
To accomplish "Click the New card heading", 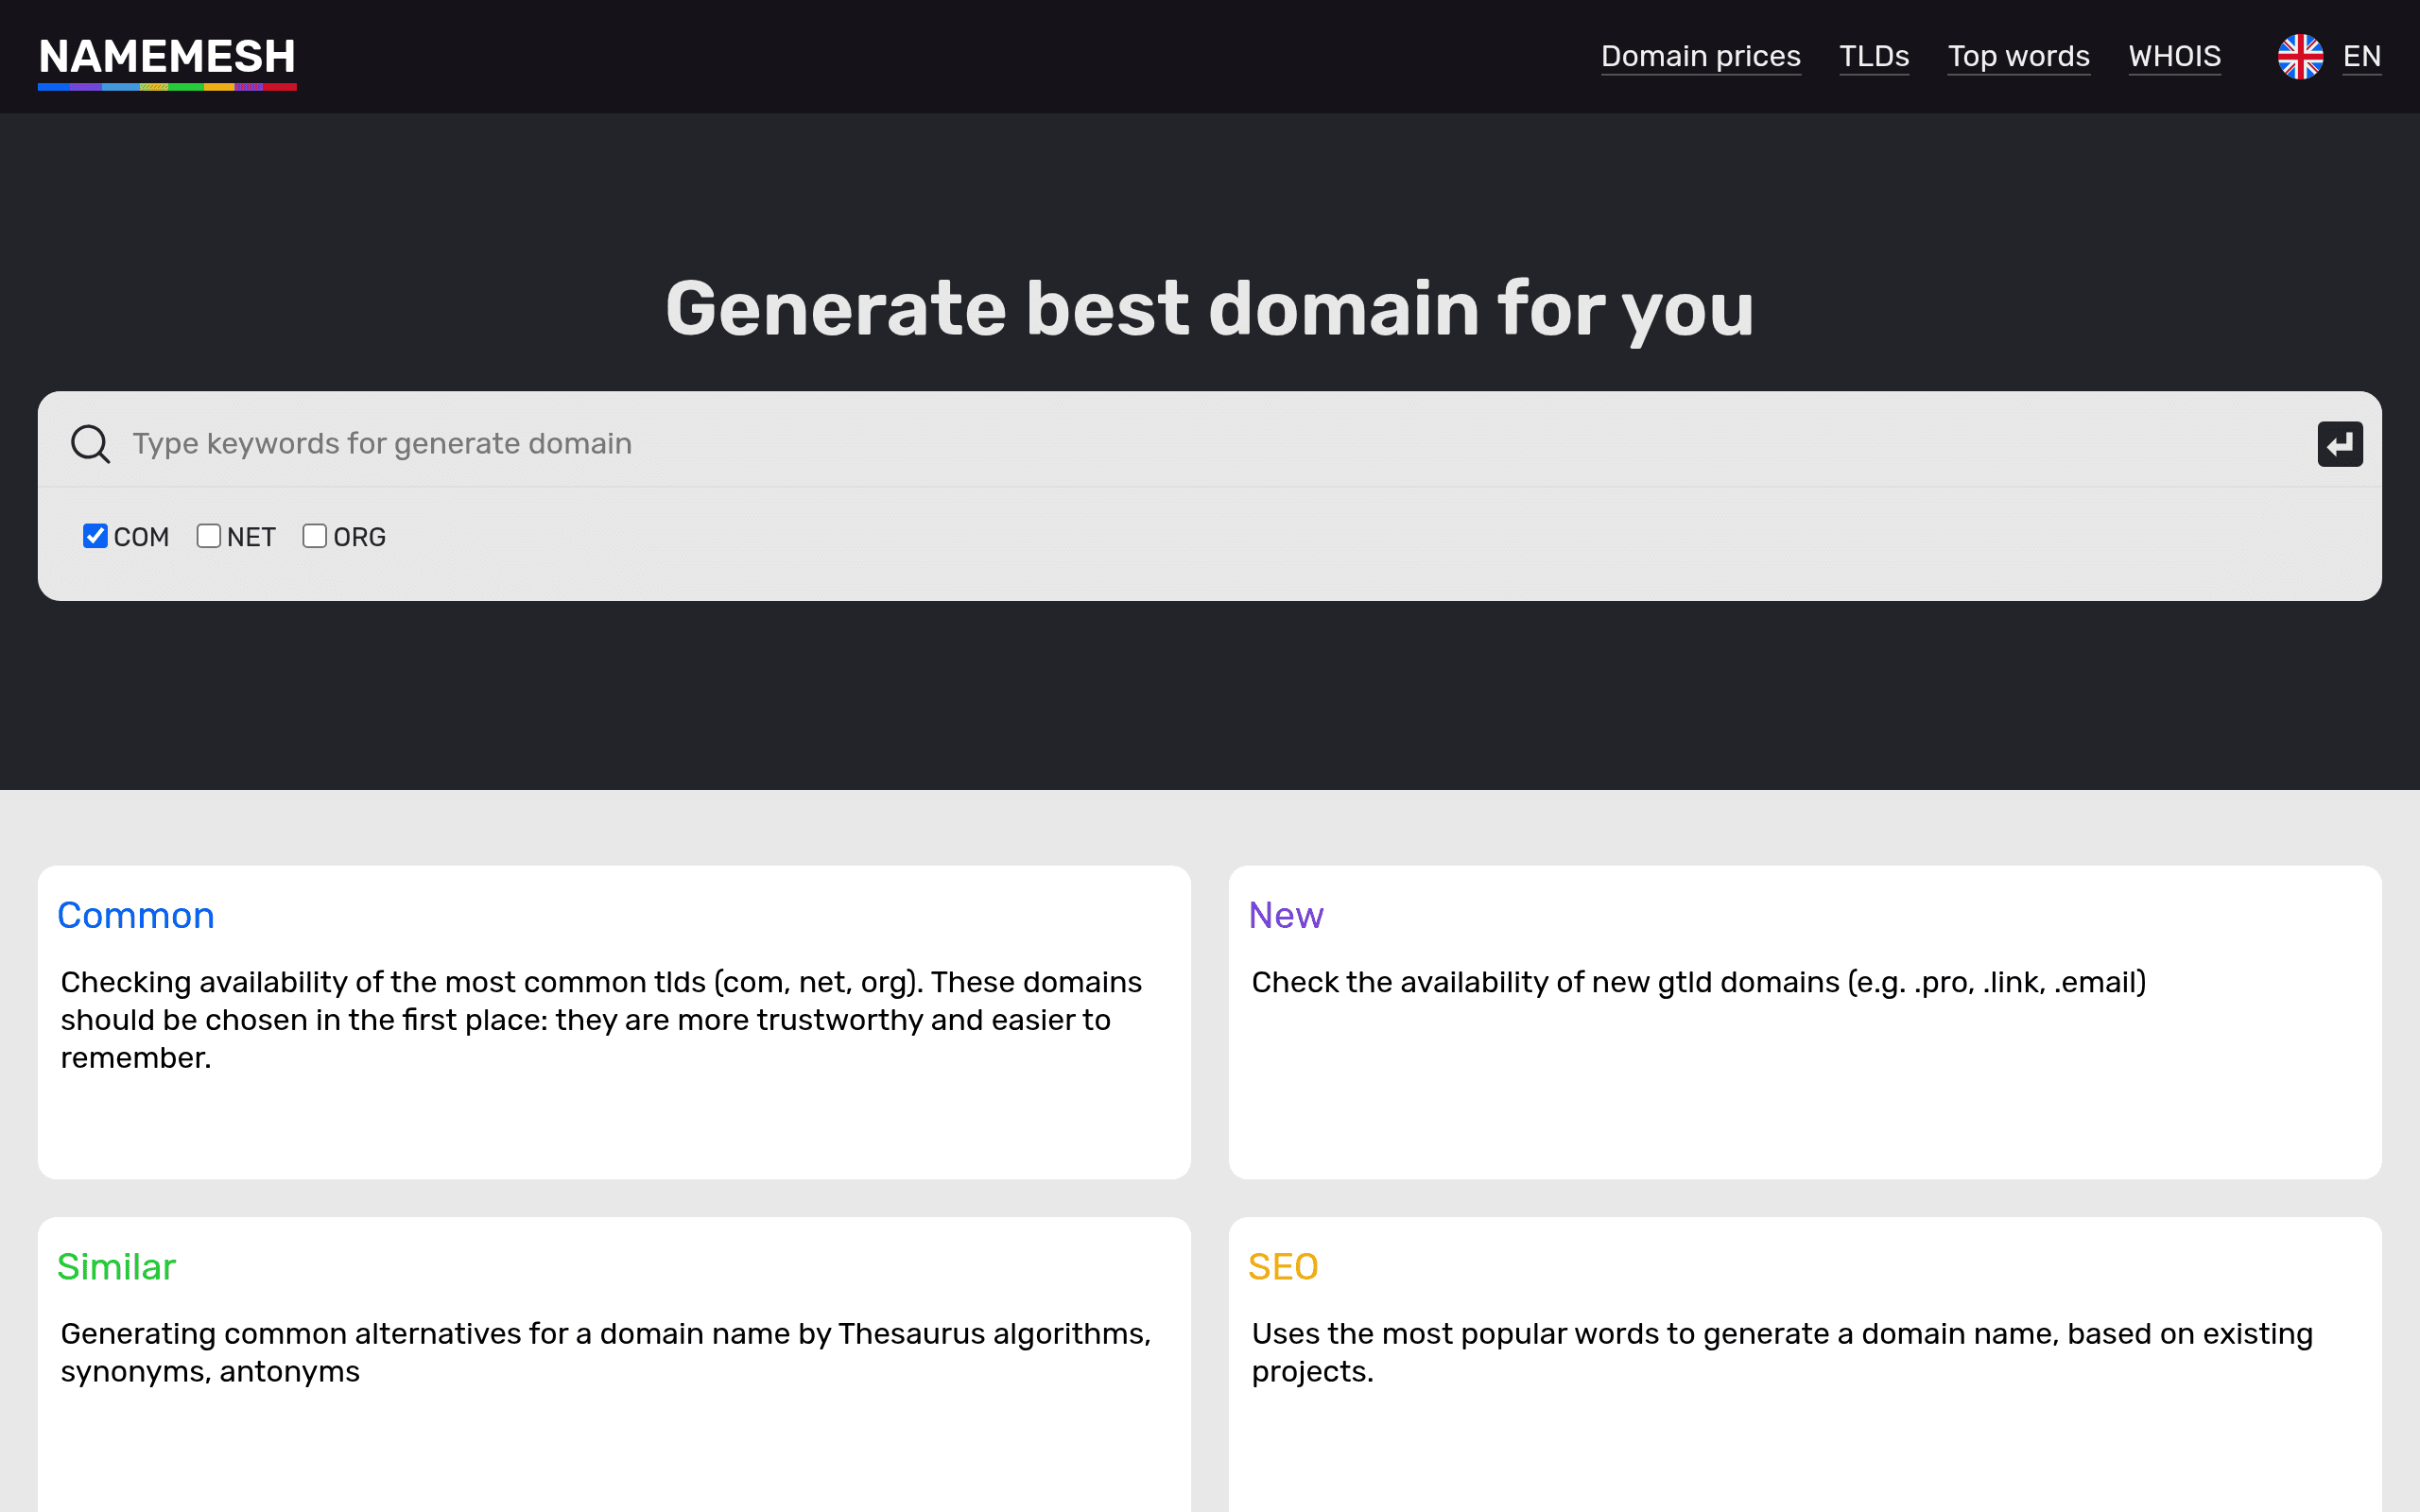I will click(1286, 915).
